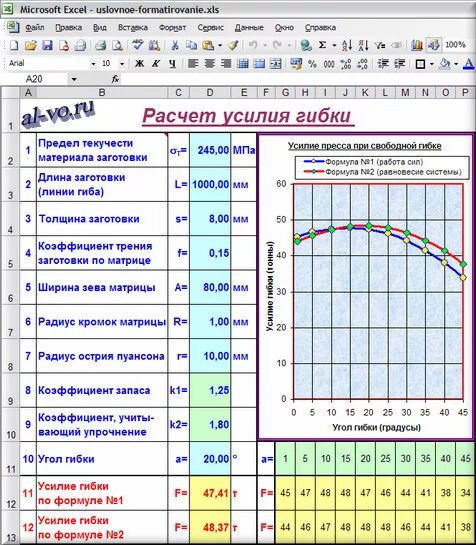The image size is (476, 545).
Task: Select the chart title Усилие пресса при свободной гибке
Action: coord(364,146)
